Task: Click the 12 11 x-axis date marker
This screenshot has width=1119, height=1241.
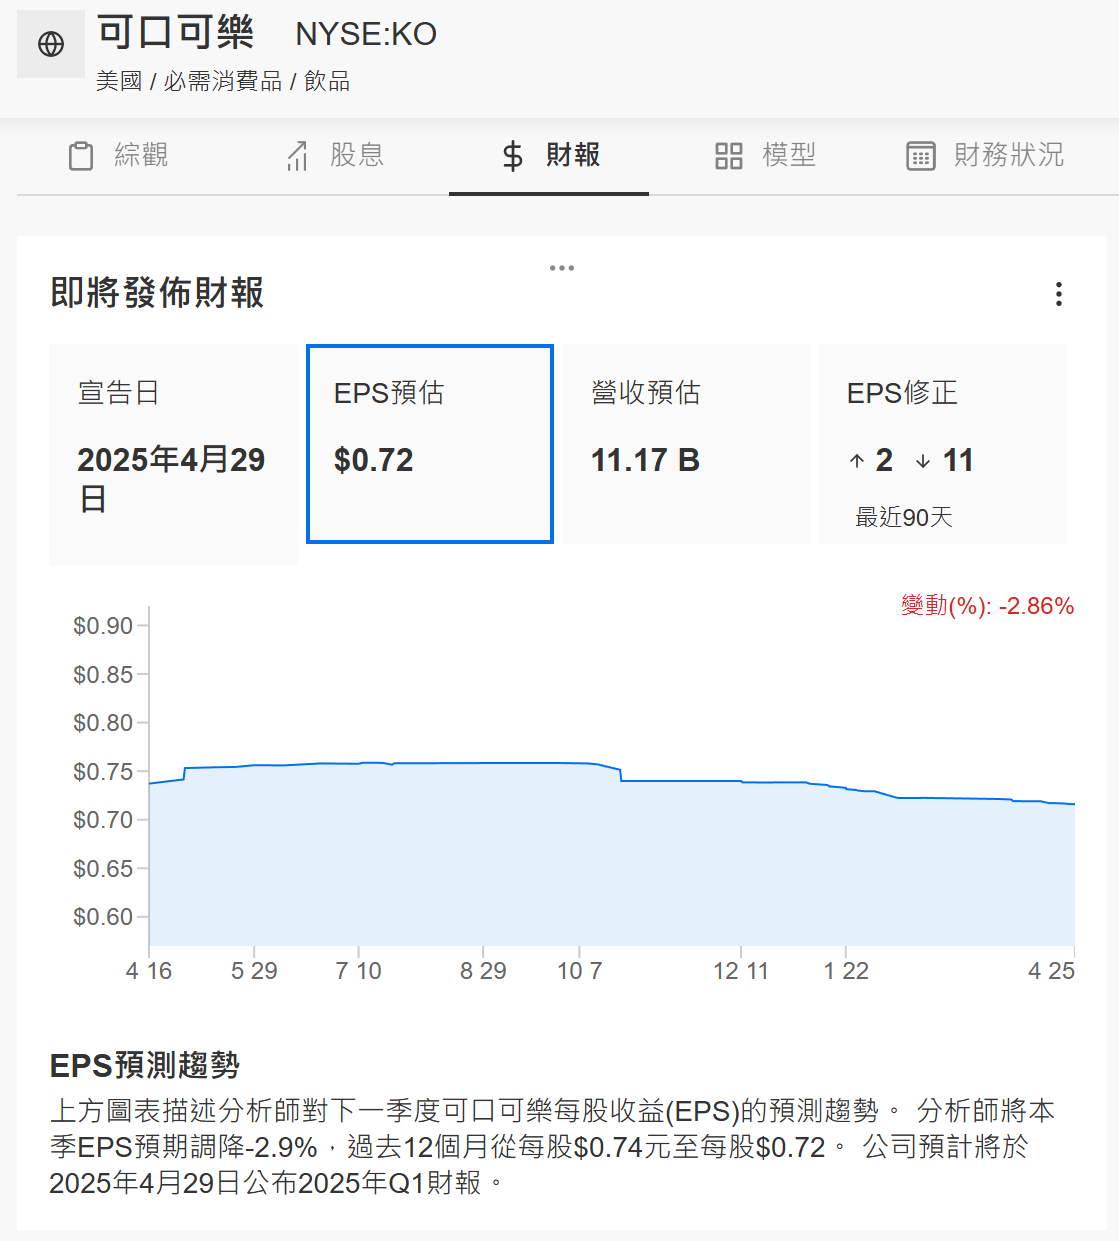Action: pos(741,971)
